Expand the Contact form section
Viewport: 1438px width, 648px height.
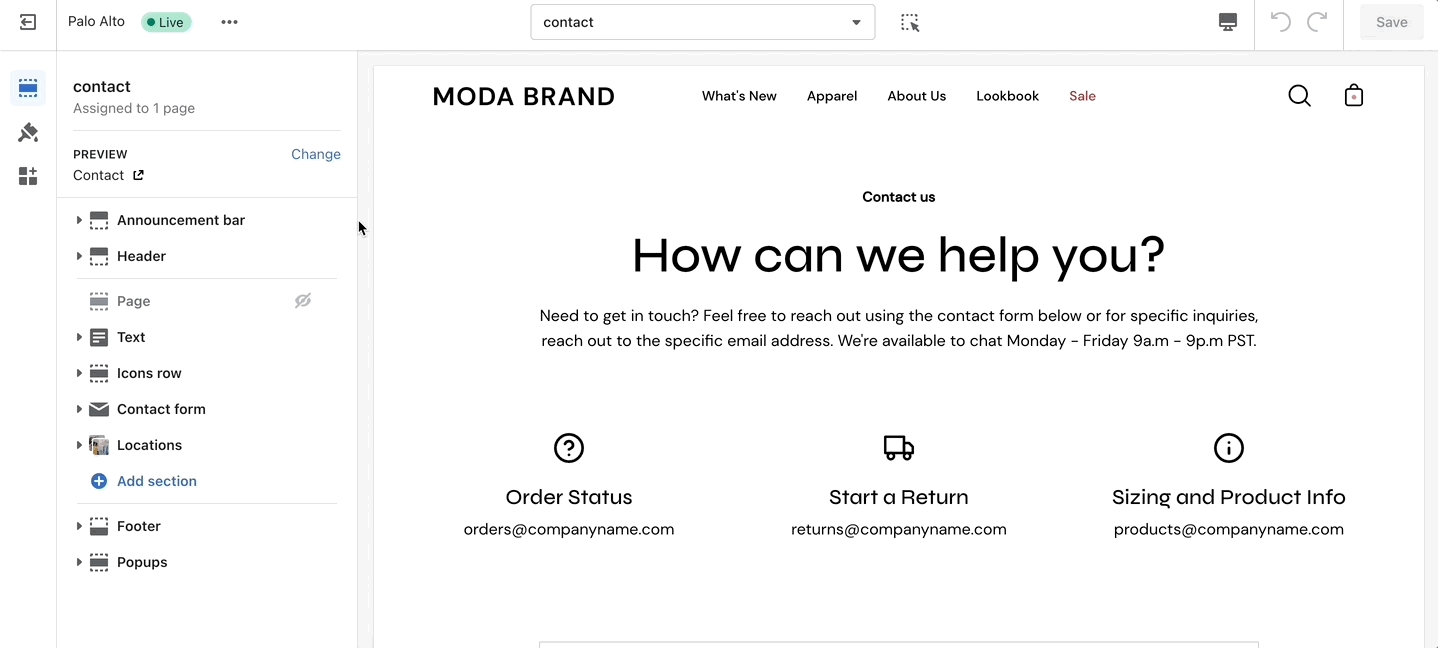(79, 409)
